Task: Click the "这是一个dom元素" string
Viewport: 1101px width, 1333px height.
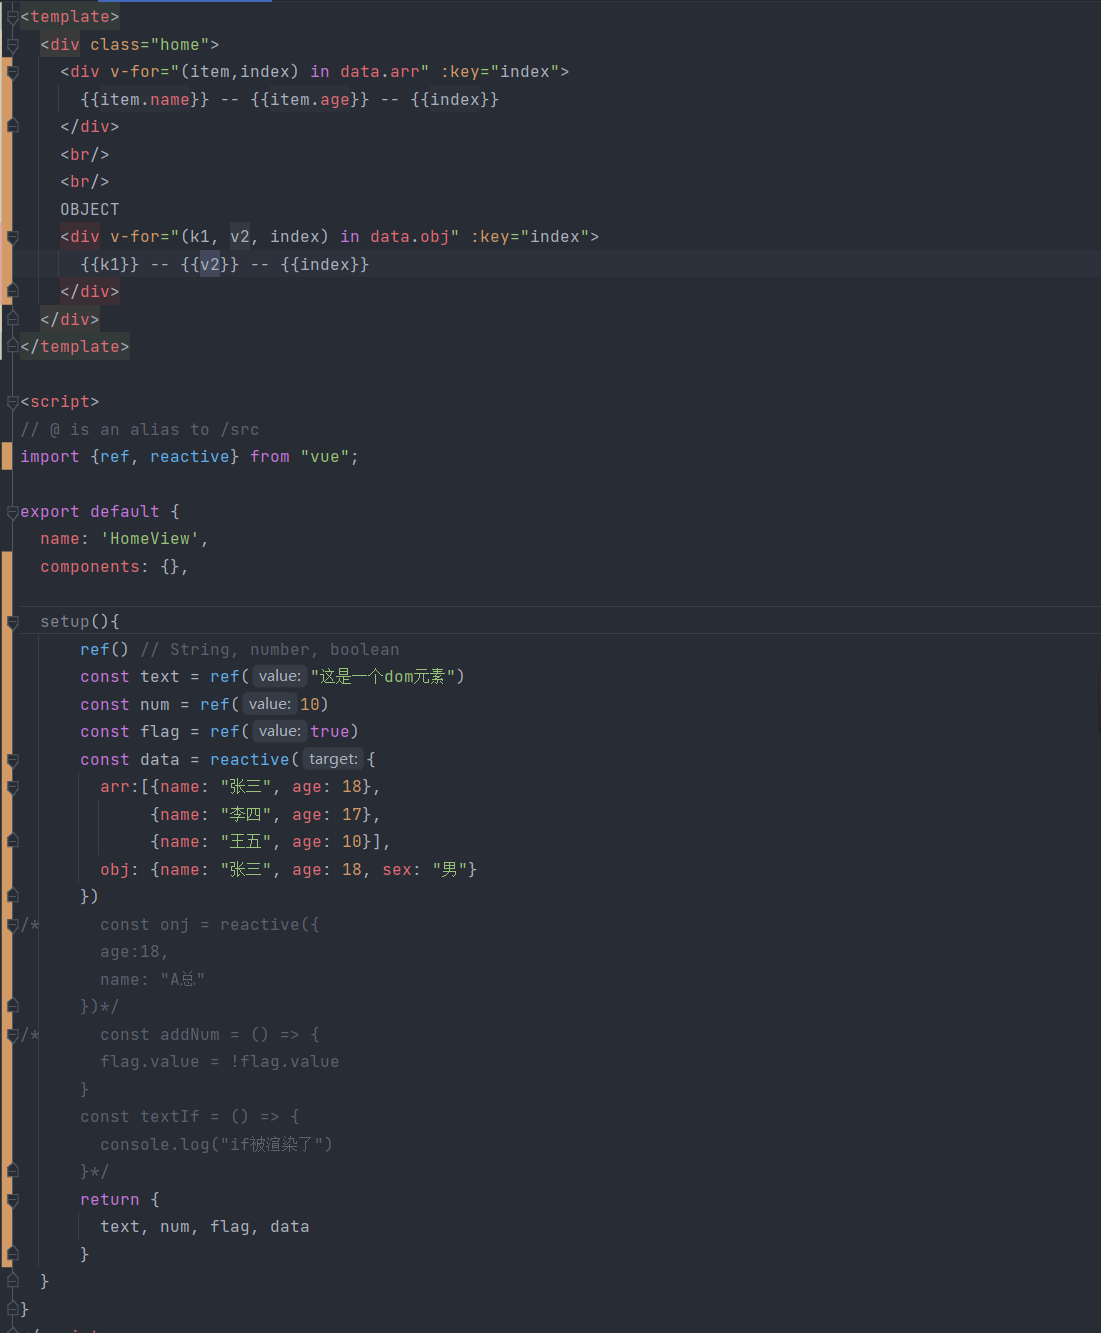Action: (x=383, y=677)
